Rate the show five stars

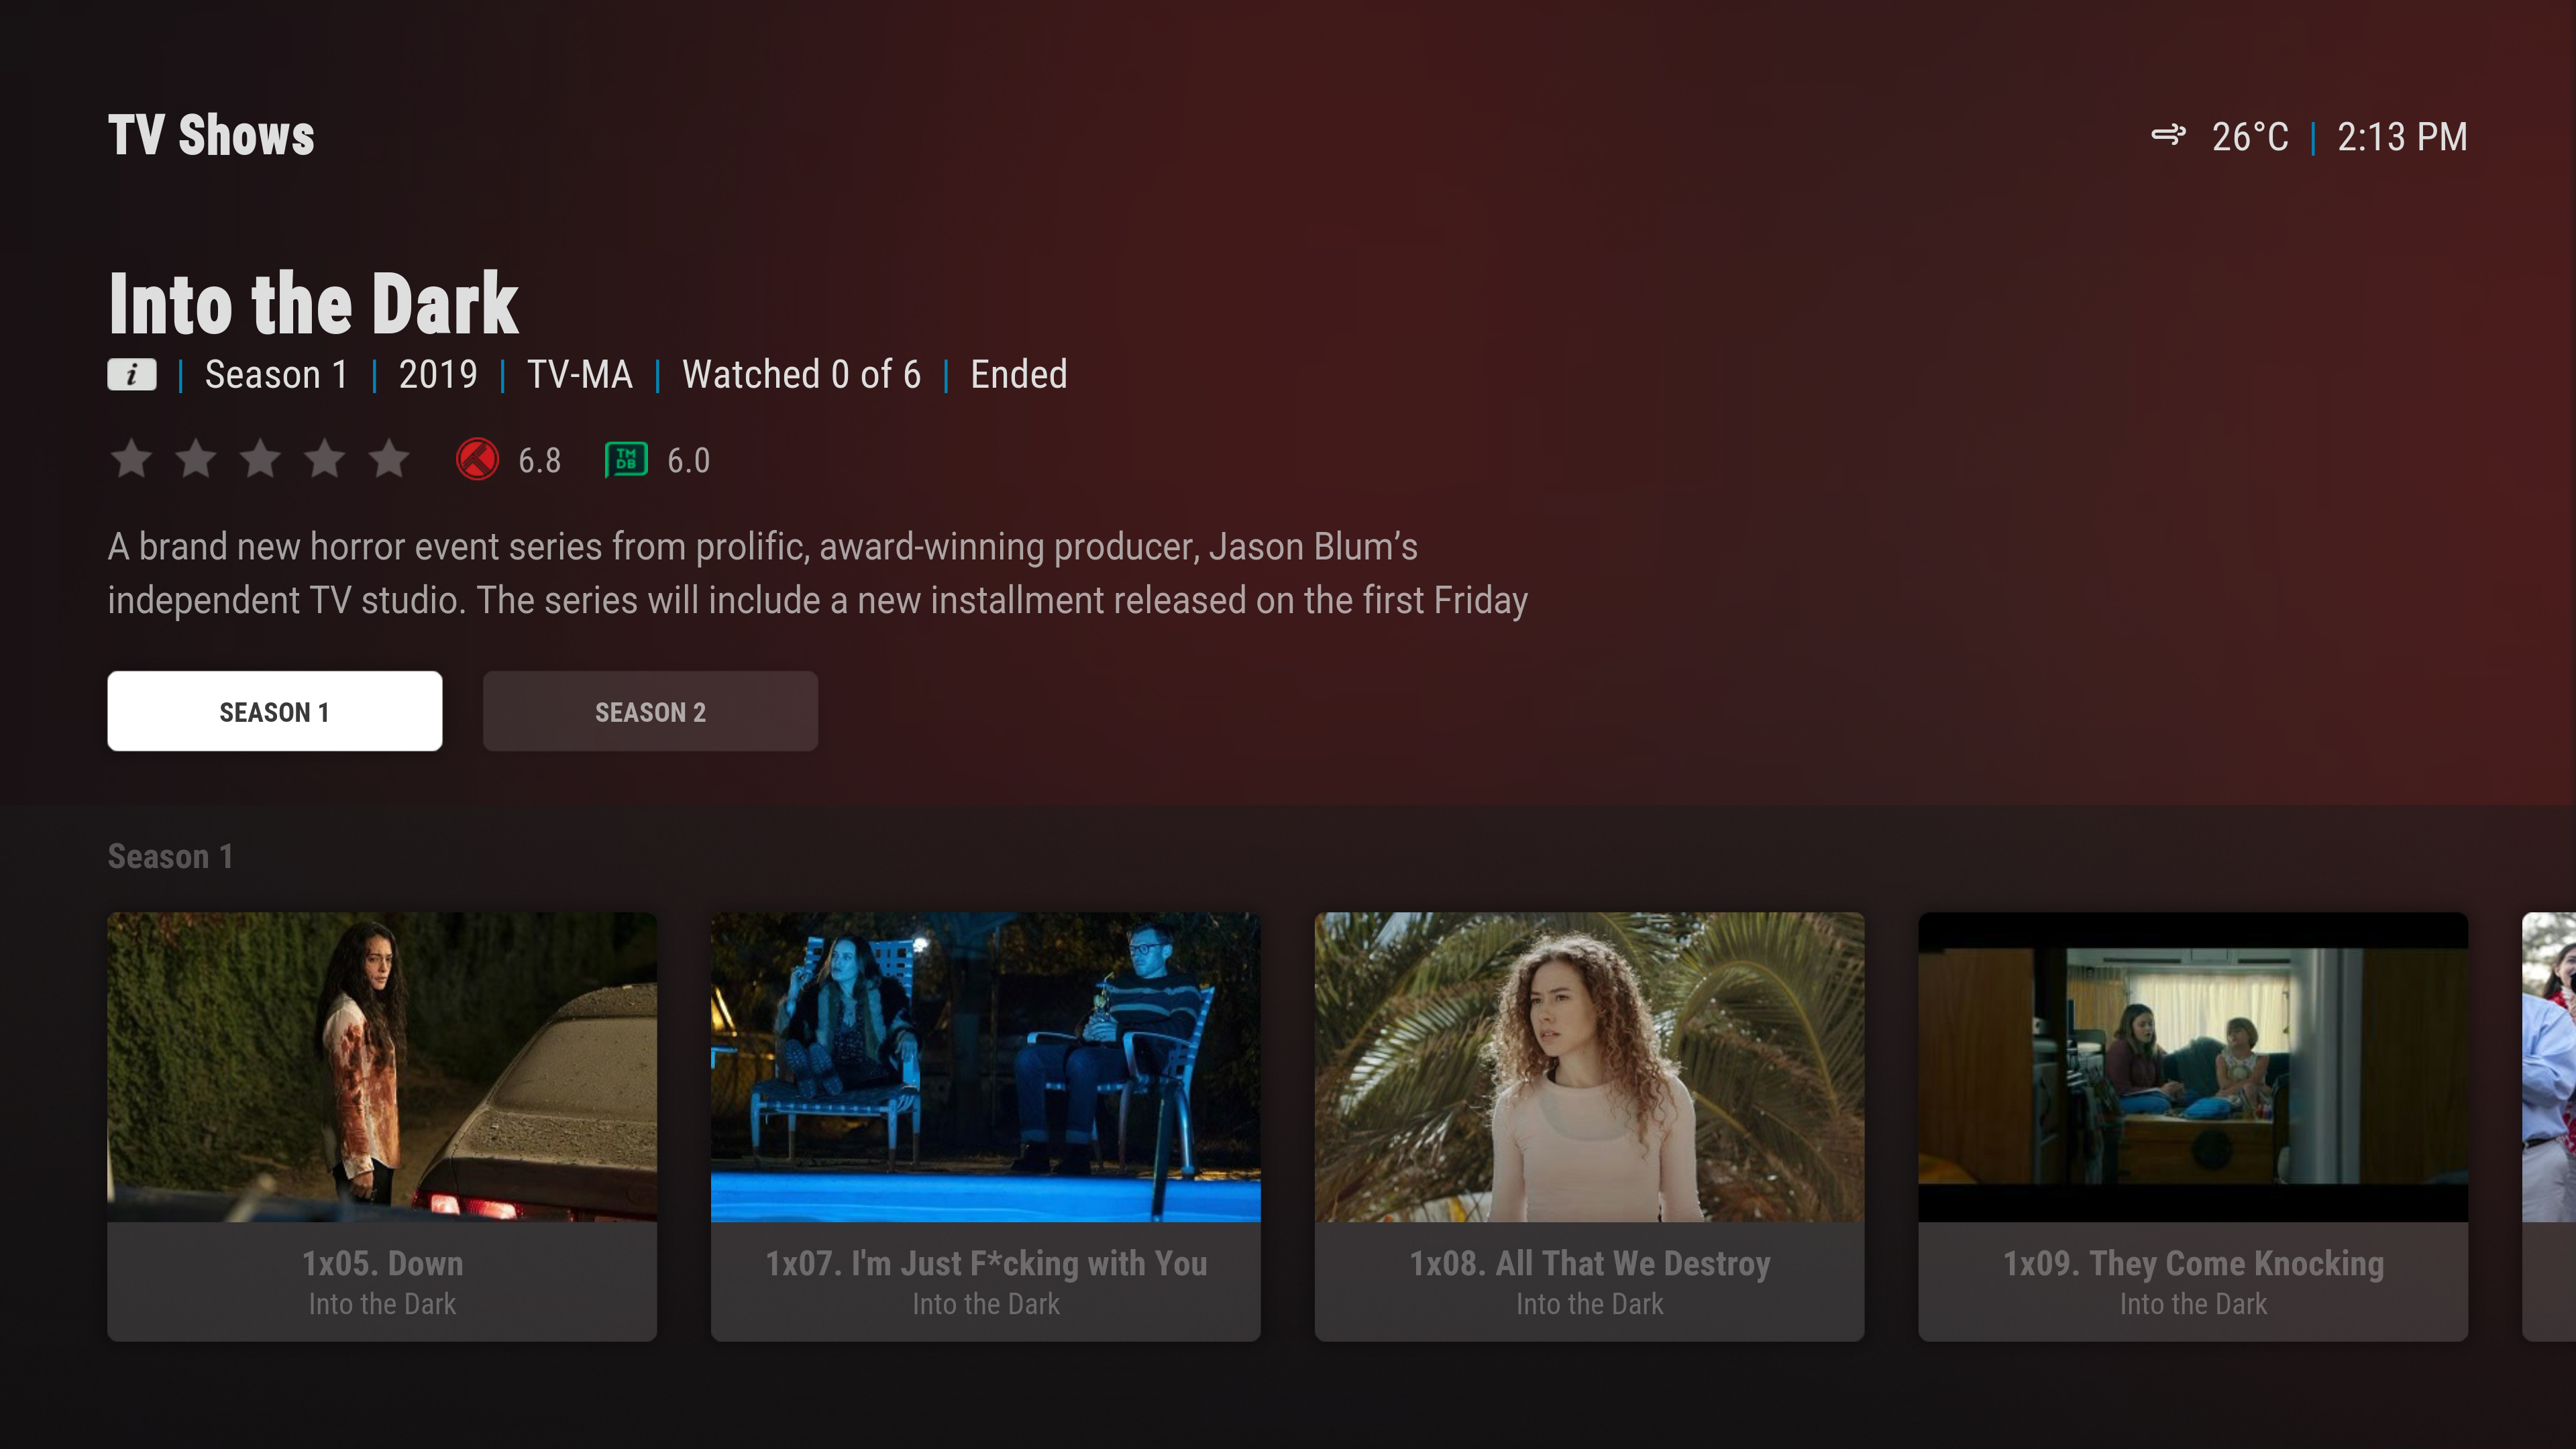click(389, 459)
